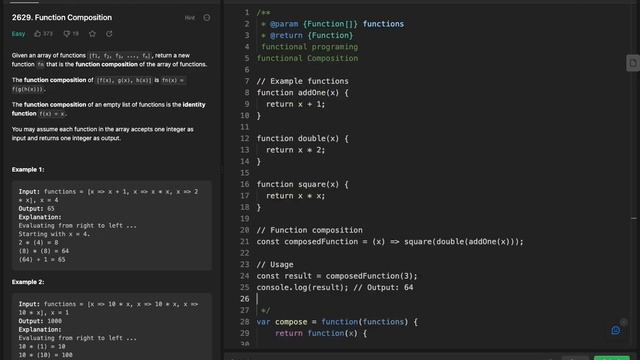Click "Starting with x = 4." in Example 1
640x360 pixels.
(54, 234)
